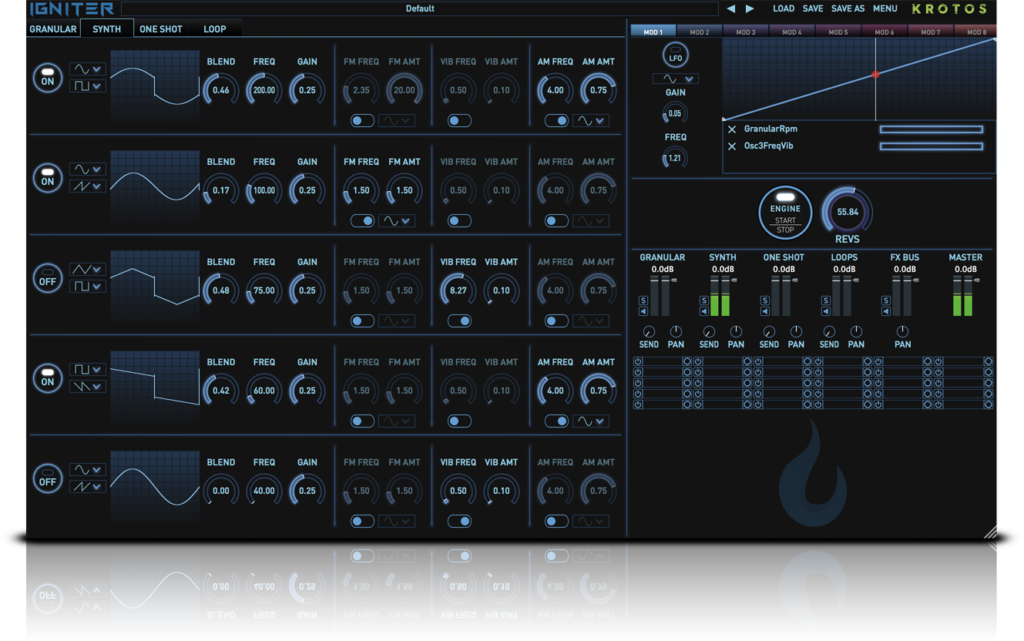Image resolution: width=1024 pixels, height=641 pixels.
Task: Power on the top FX slot under LOOPS
Action: 818,361
